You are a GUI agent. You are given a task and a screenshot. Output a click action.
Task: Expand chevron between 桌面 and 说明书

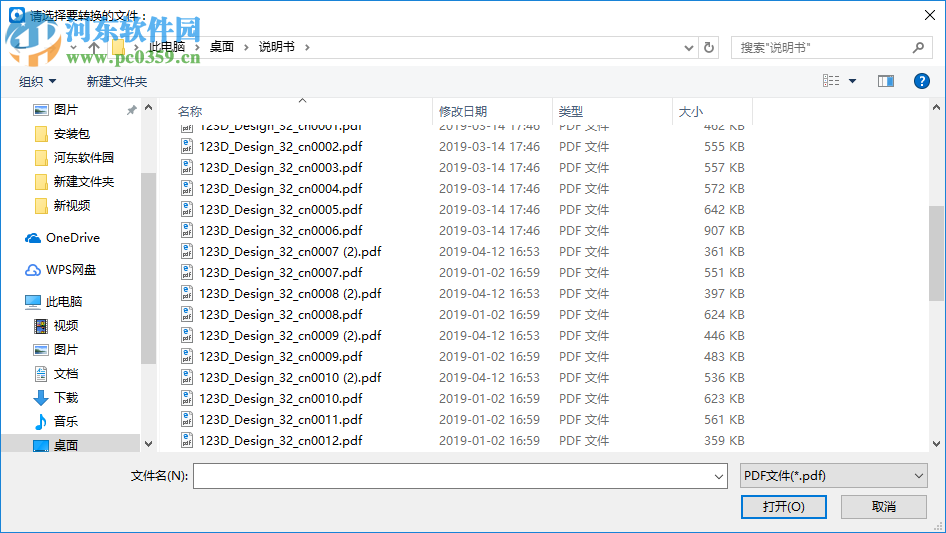pos(246,47)
